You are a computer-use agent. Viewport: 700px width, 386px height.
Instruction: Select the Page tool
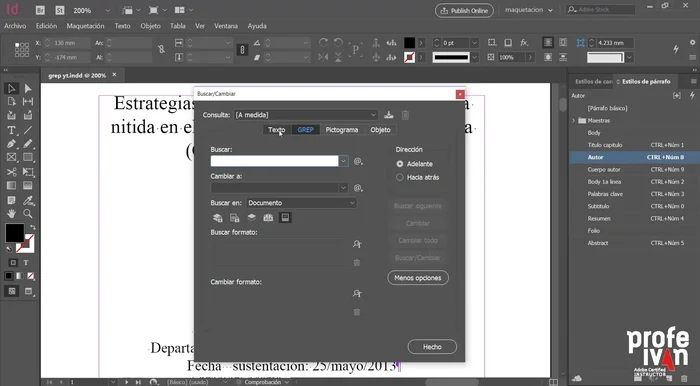[12, 102]
